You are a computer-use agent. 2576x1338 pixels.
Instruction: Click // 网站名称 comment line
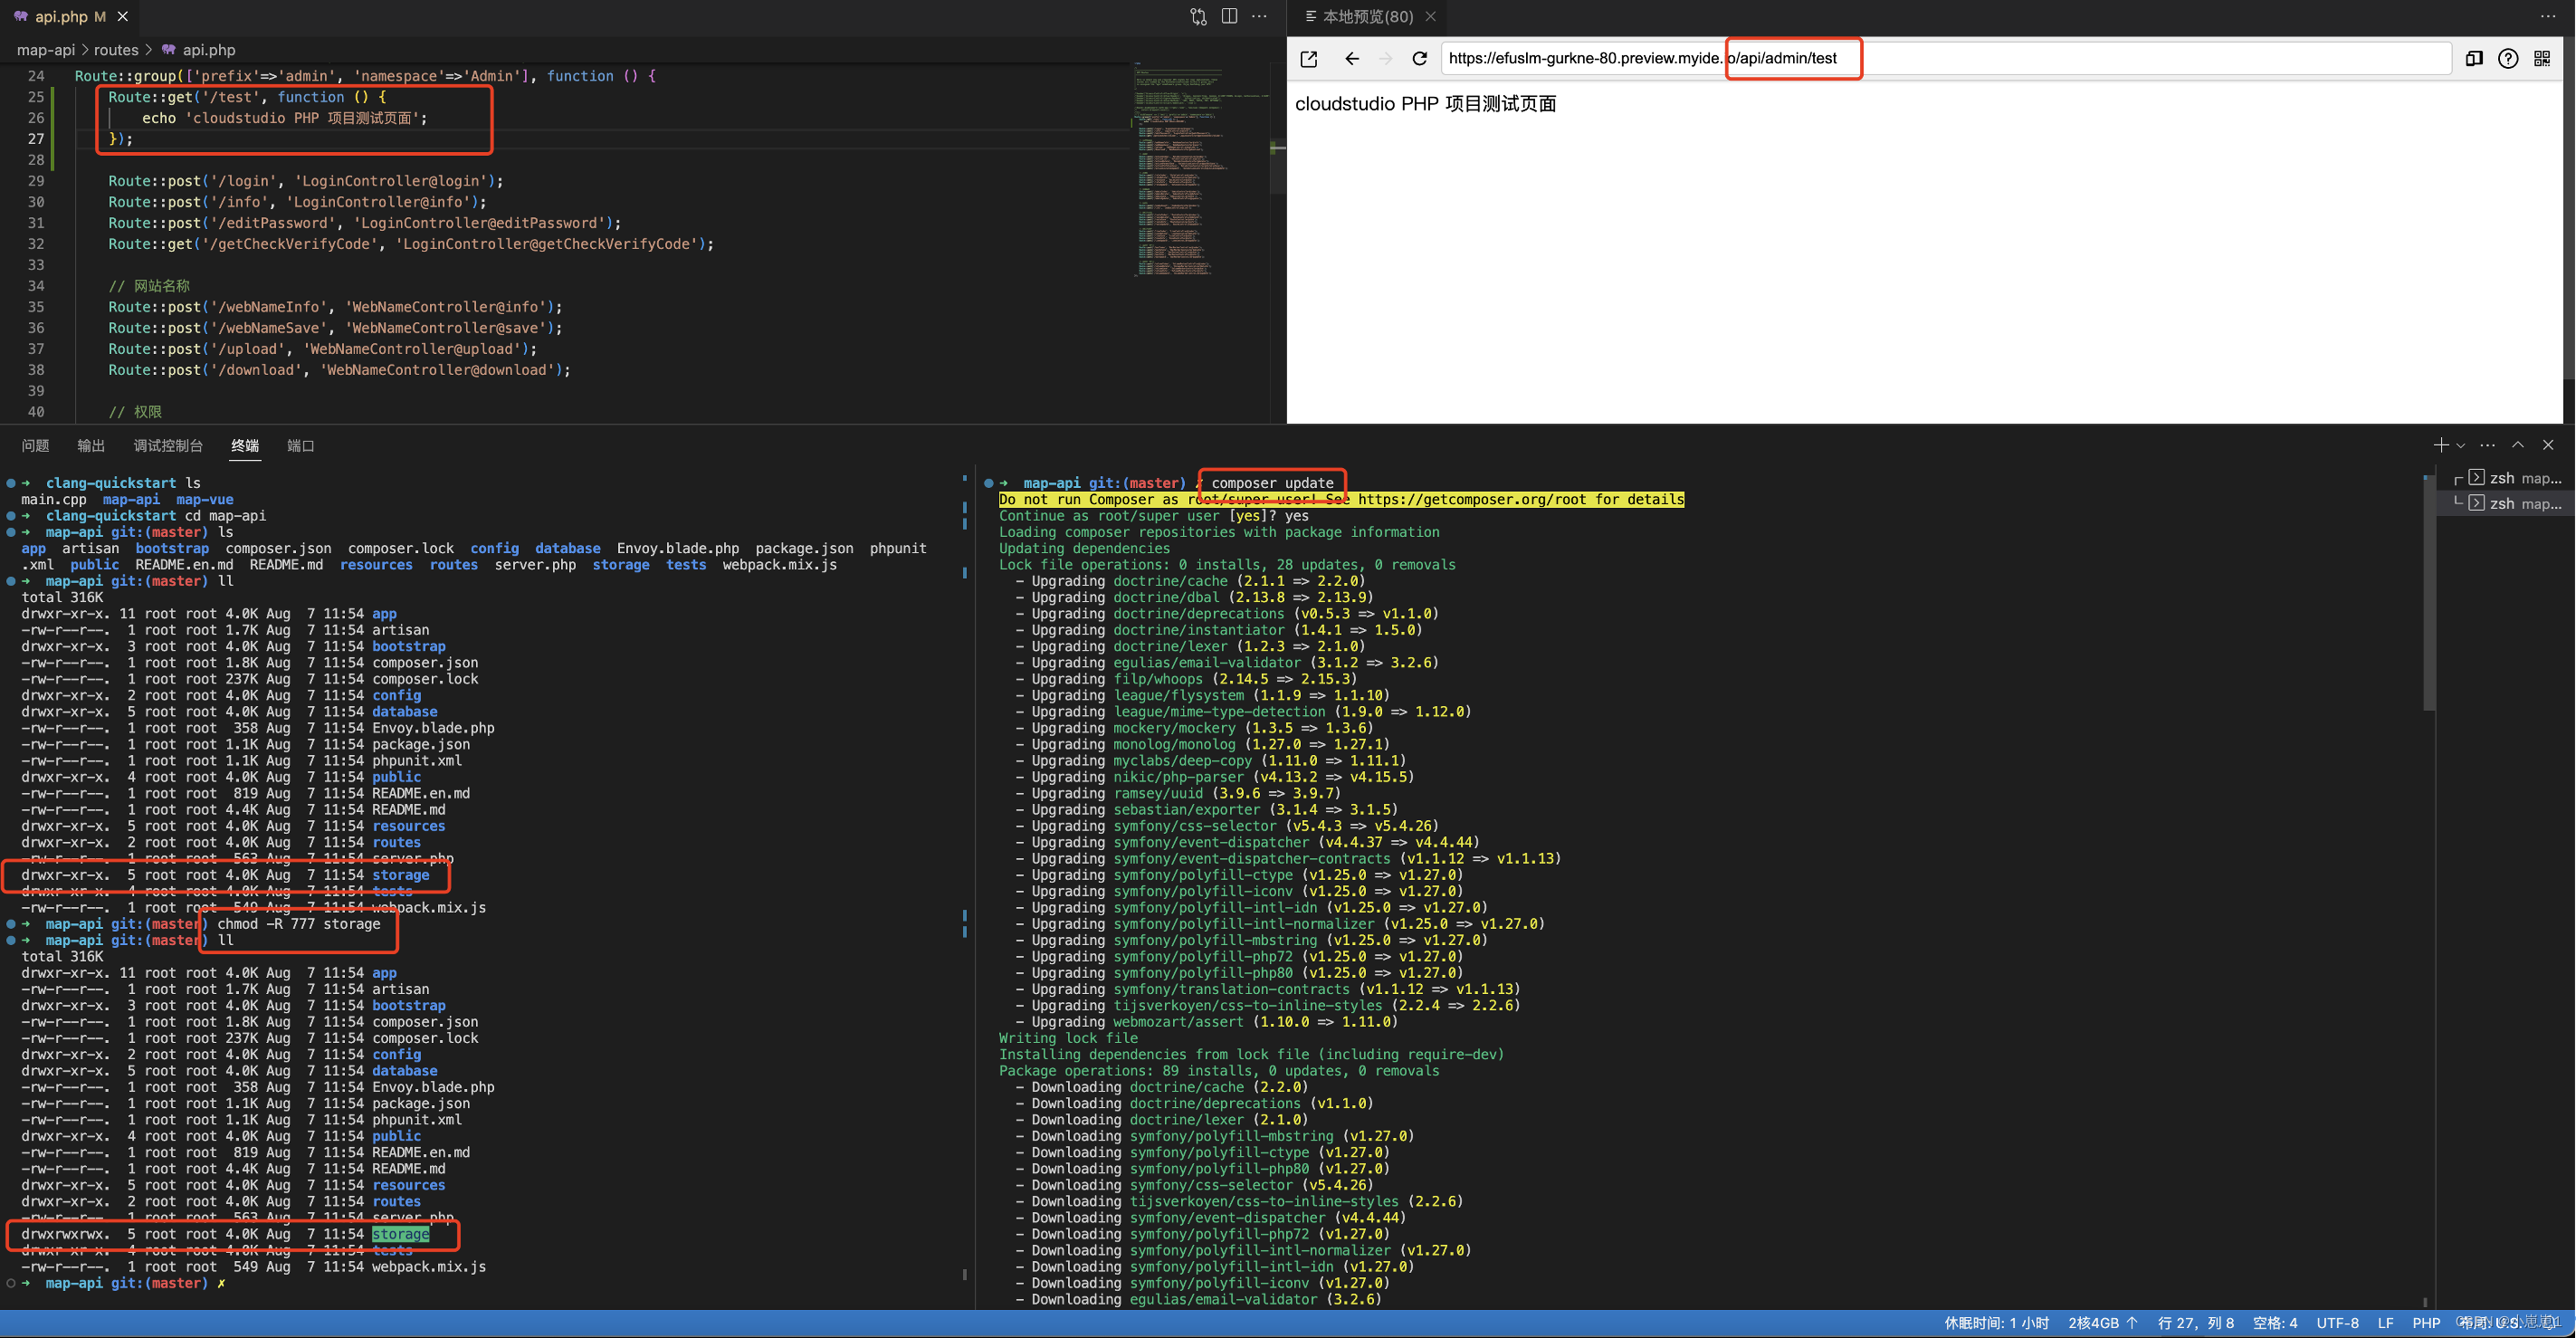pos(149,286)
